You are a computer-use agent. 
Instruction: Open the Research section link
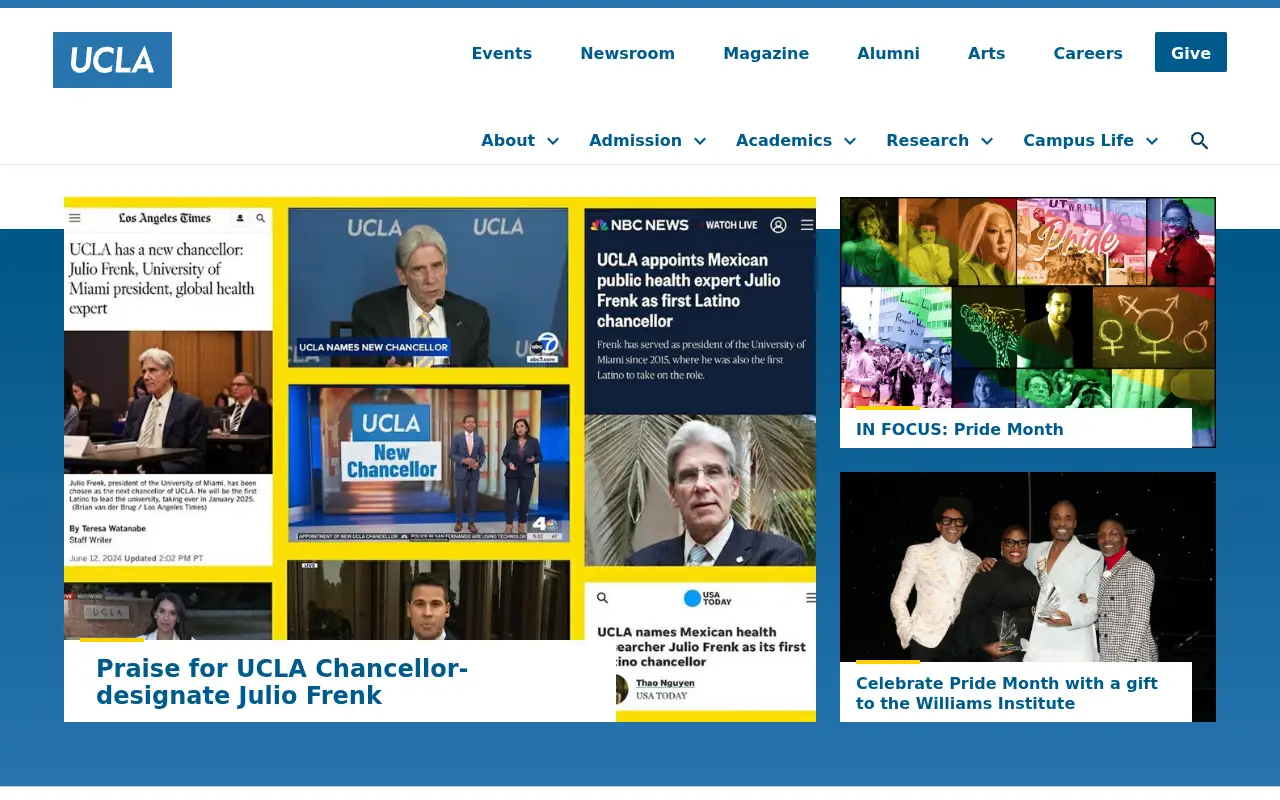[927, 140]
